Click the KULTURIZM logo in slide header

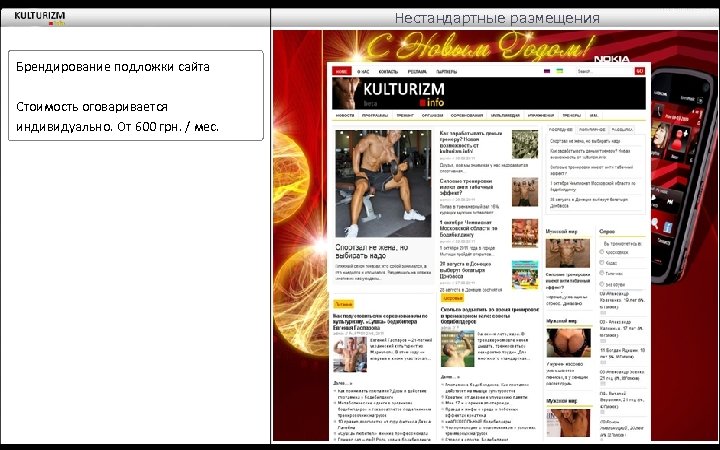tap(39, 17)
